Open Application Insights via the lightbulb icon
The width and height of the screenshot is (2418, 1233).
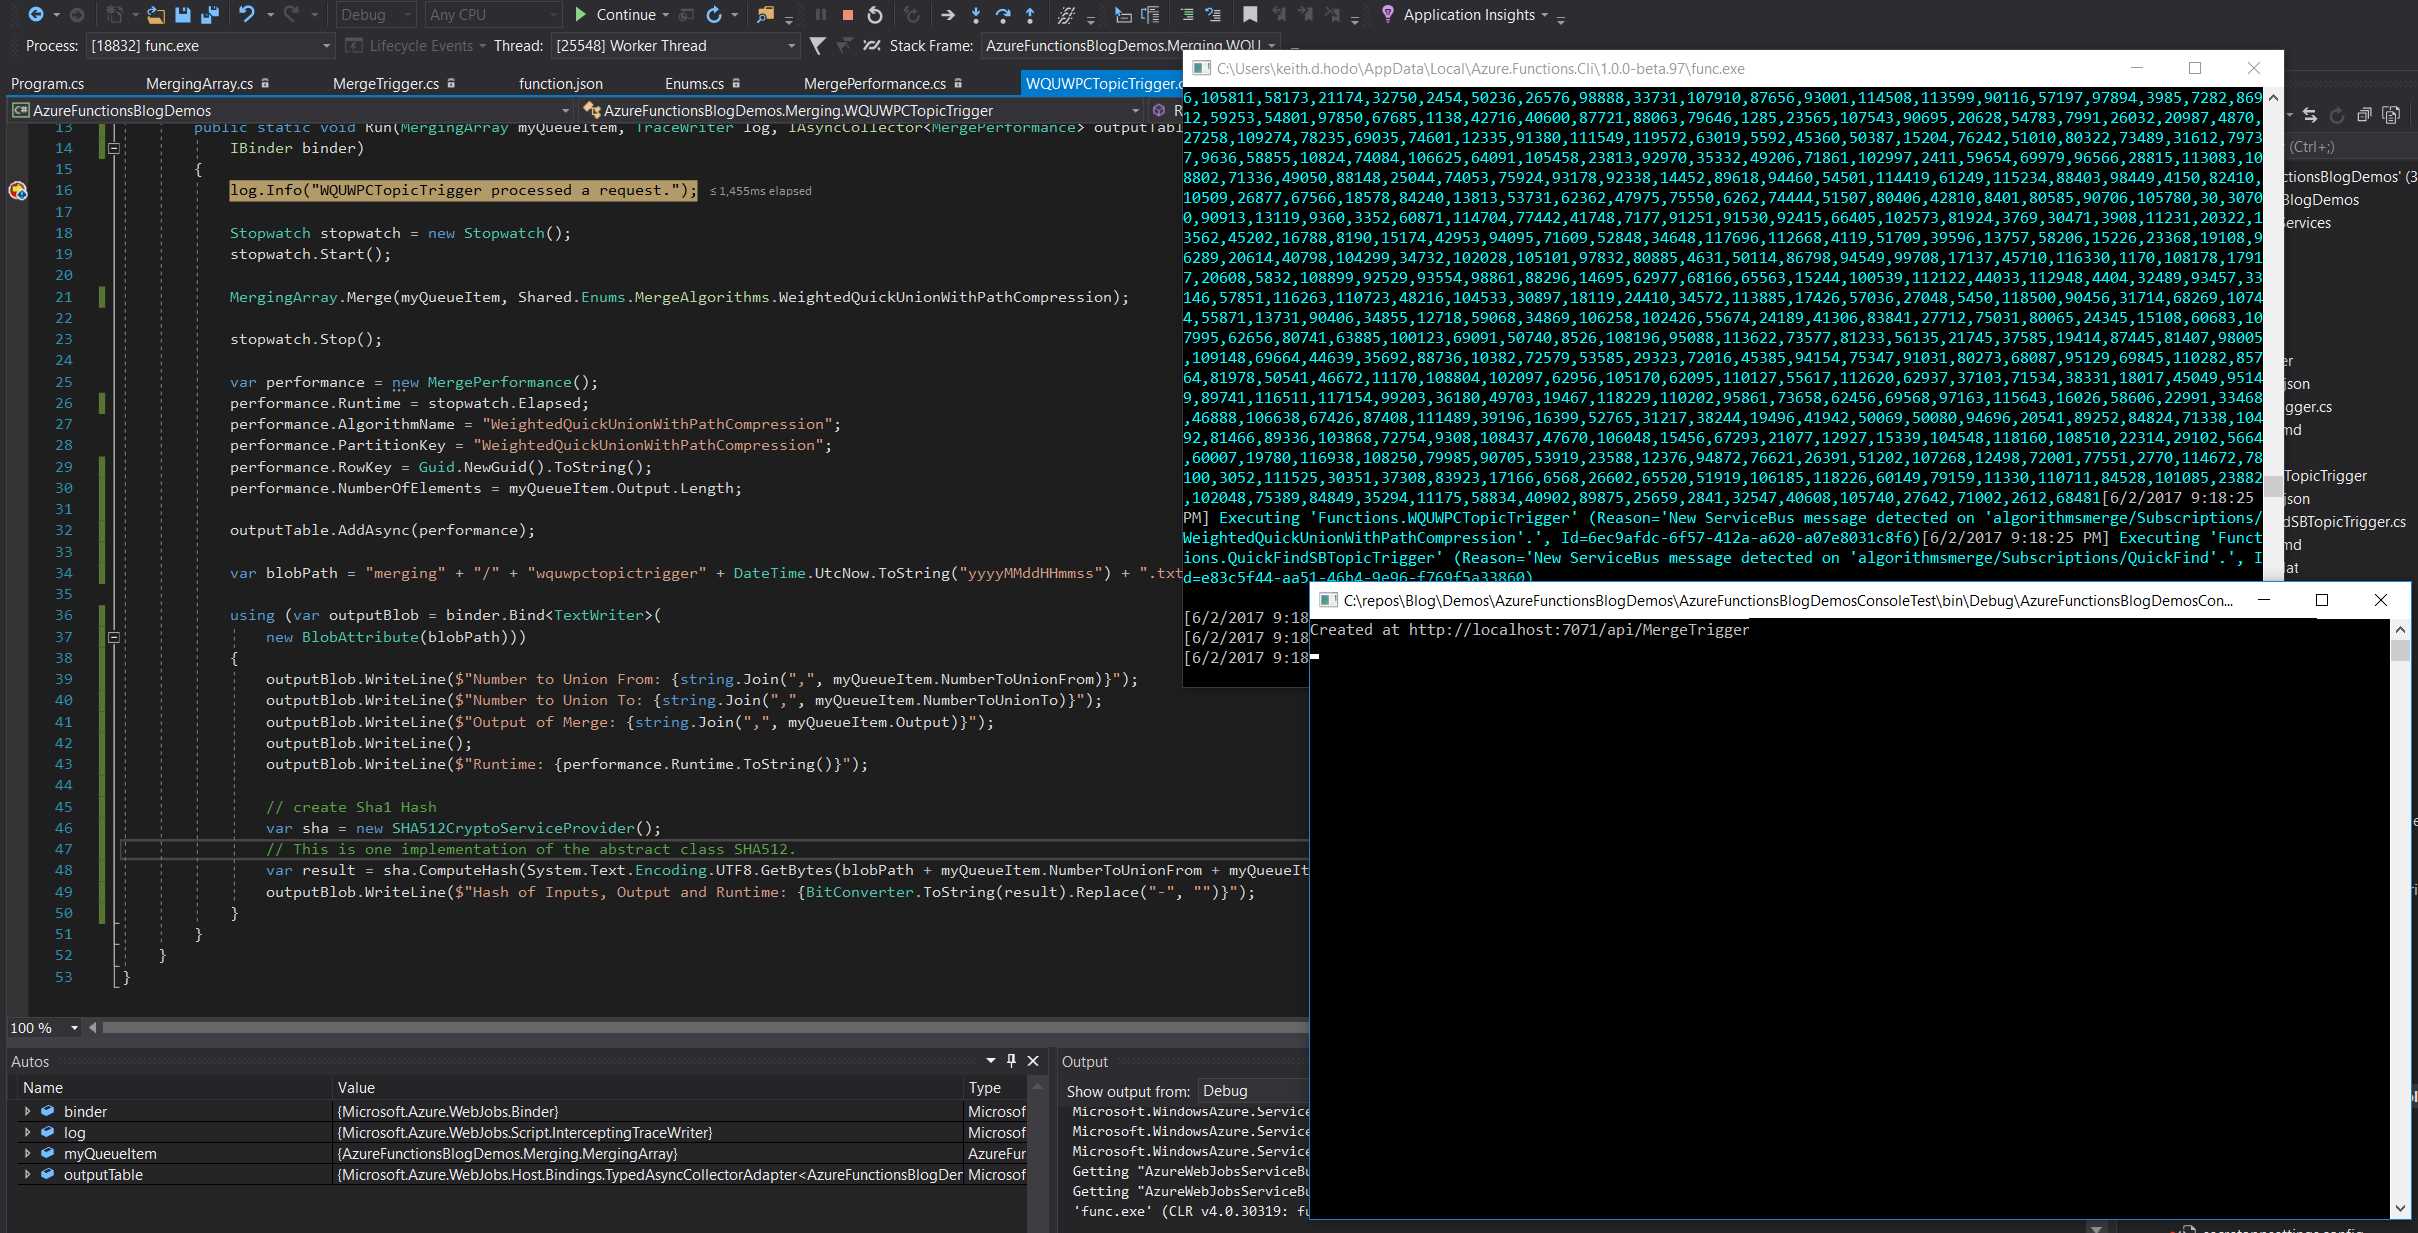[x=1387, y=15]
